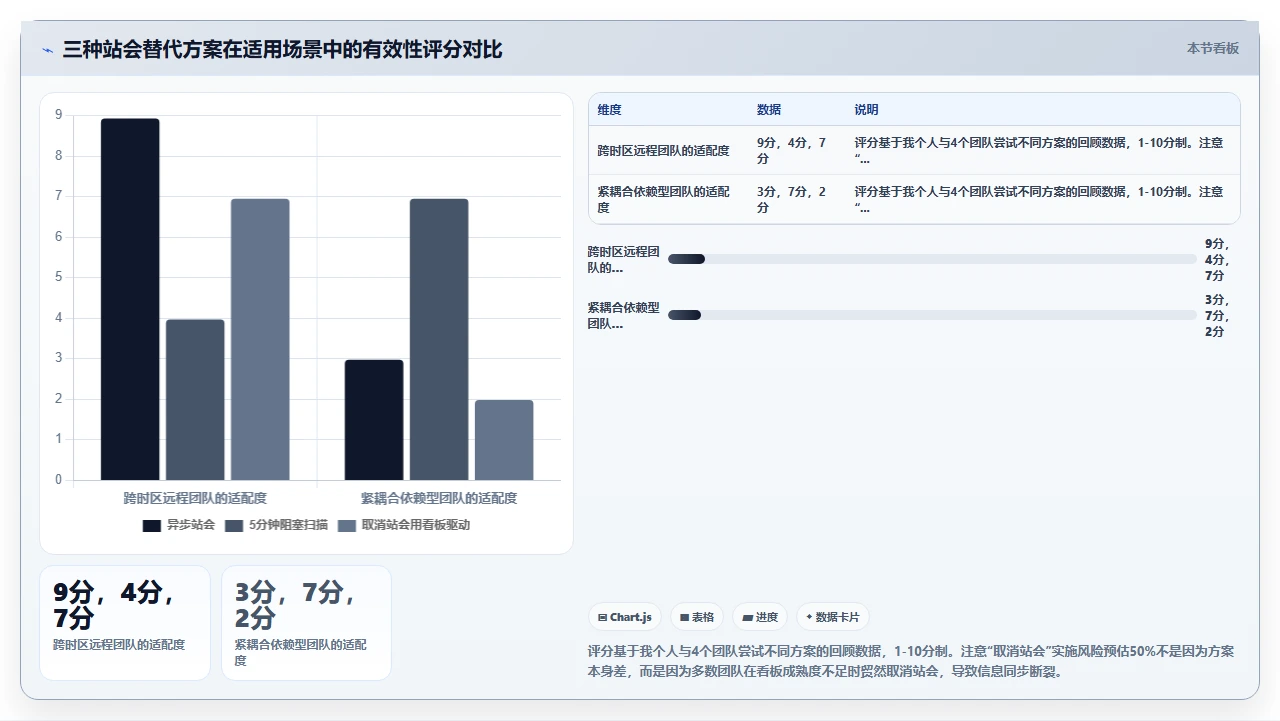The image size is (1280, 721).
Task: Click the 说明 column header
Action: coord(866,110)
